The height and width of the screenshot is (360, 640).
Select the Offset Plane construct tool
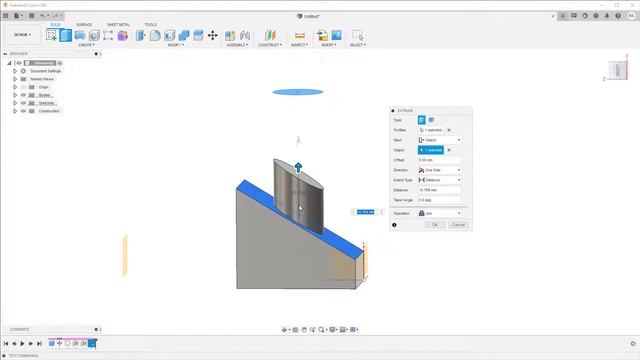click(270, 36)
